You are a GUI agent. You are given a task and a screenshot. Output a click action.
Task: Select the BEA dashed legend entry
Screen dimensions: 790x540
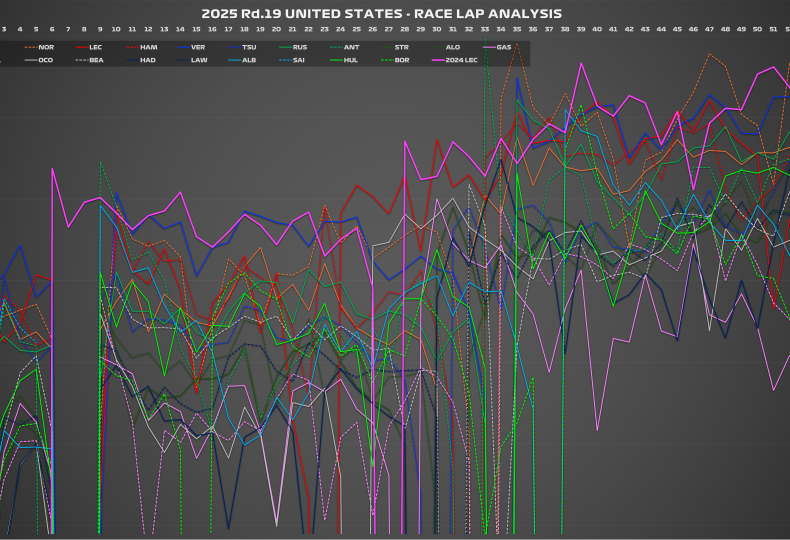pos(96,60)
